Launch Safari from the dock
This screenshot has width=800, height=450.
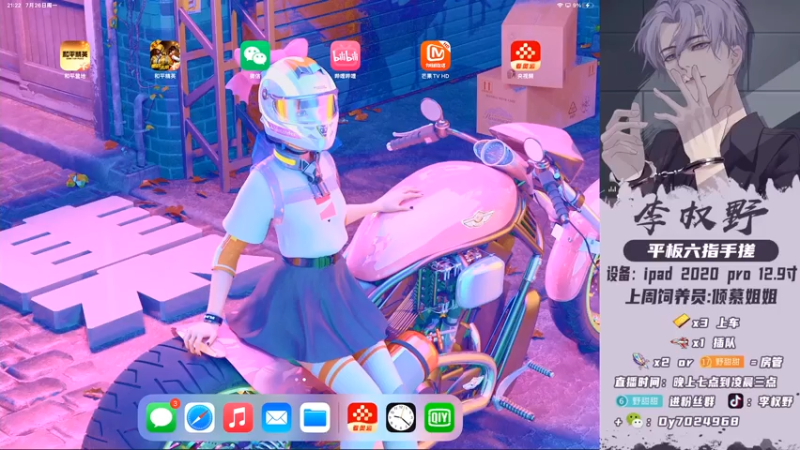point(199,417)
